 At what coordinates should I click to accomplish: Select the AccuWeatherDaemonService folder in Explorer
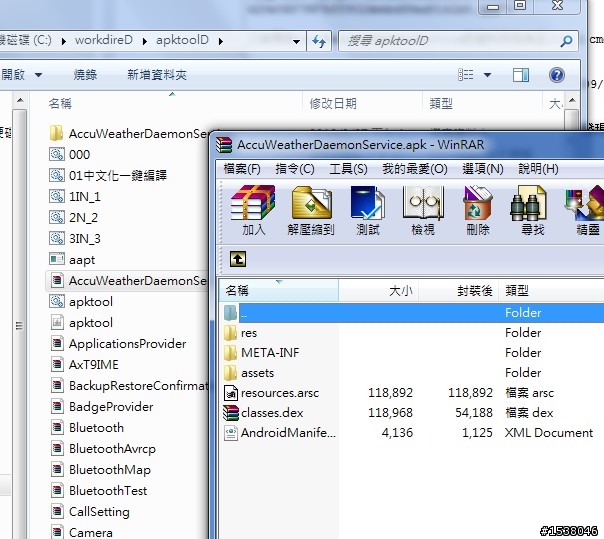click(x=129, y=134)
